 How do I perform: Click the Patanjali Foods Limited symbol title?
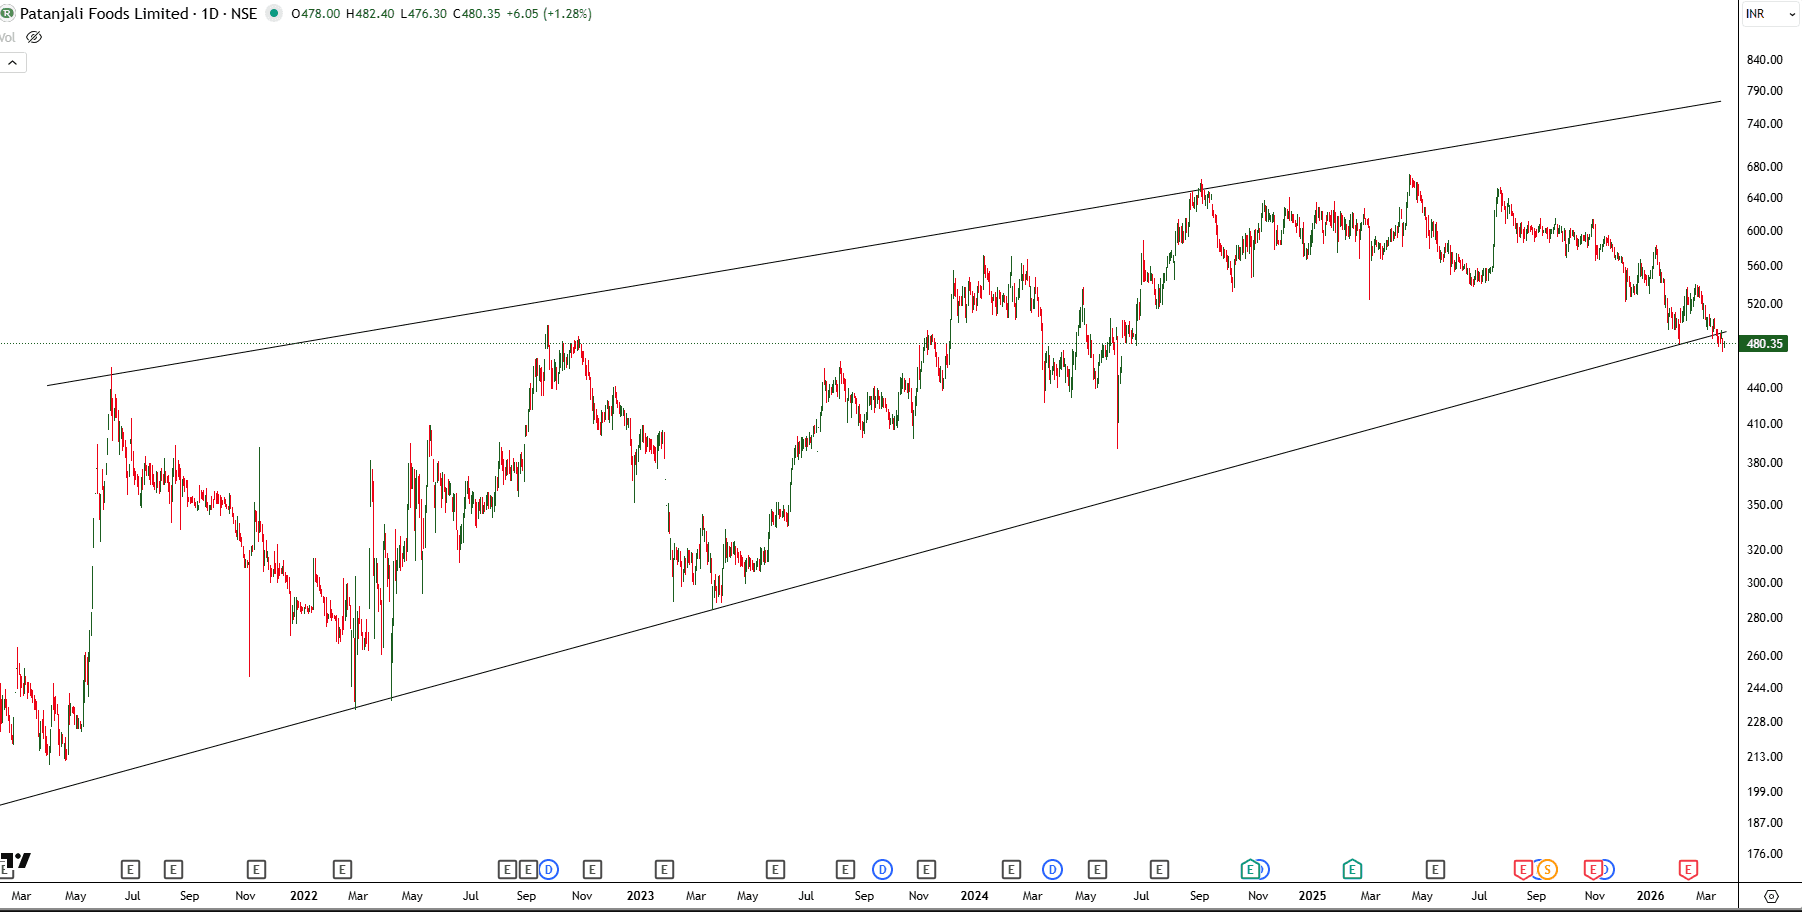tap(104, 14)
